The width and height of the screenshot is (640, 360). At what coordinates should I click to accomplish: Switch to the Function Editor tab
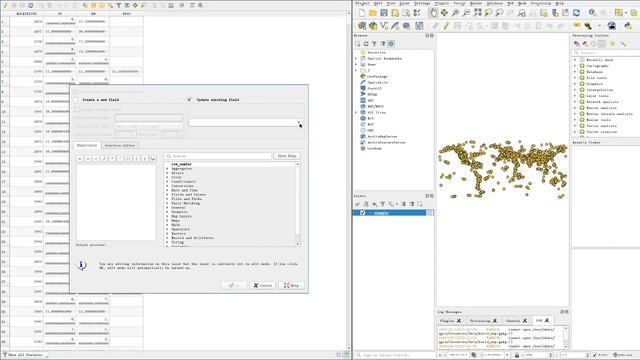click(x=119, y=145)
